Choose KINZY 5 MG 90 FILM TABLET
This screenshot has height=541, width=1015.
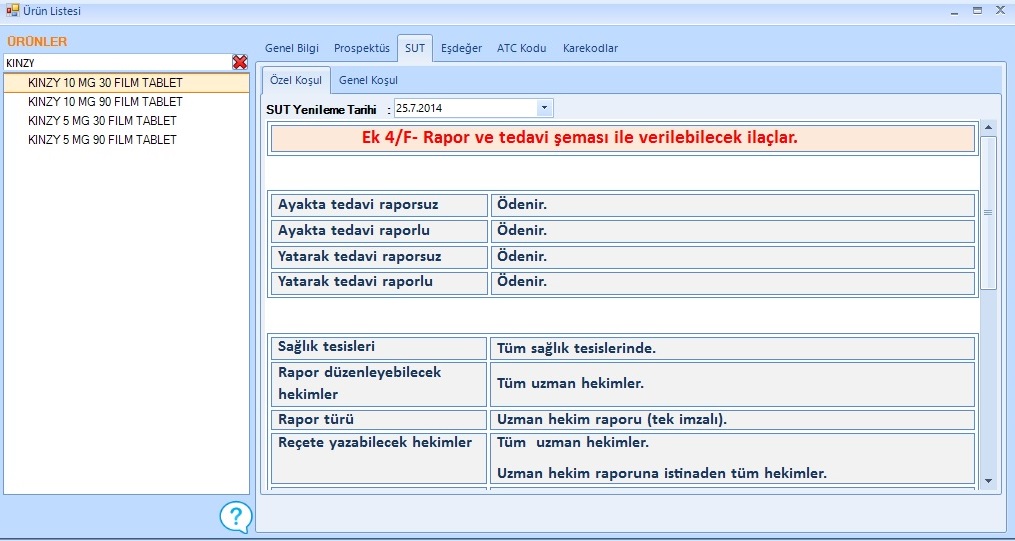102,140
